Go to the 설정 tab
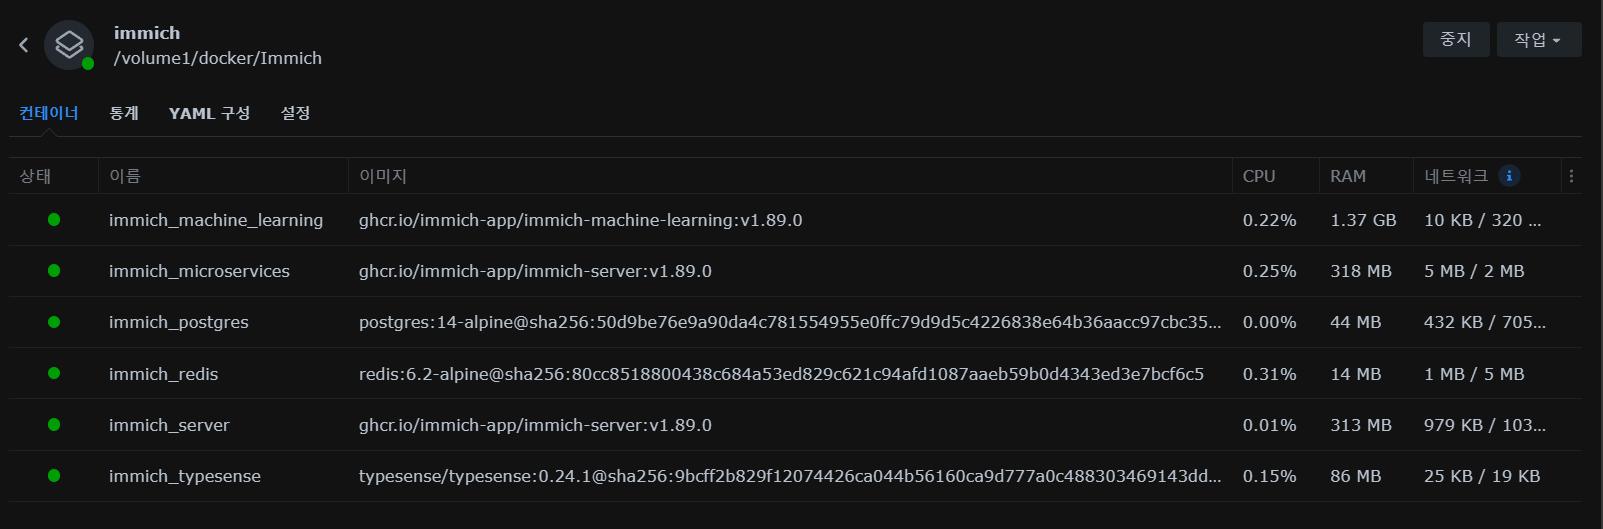 pyautogui.click(x=295, y=113)
